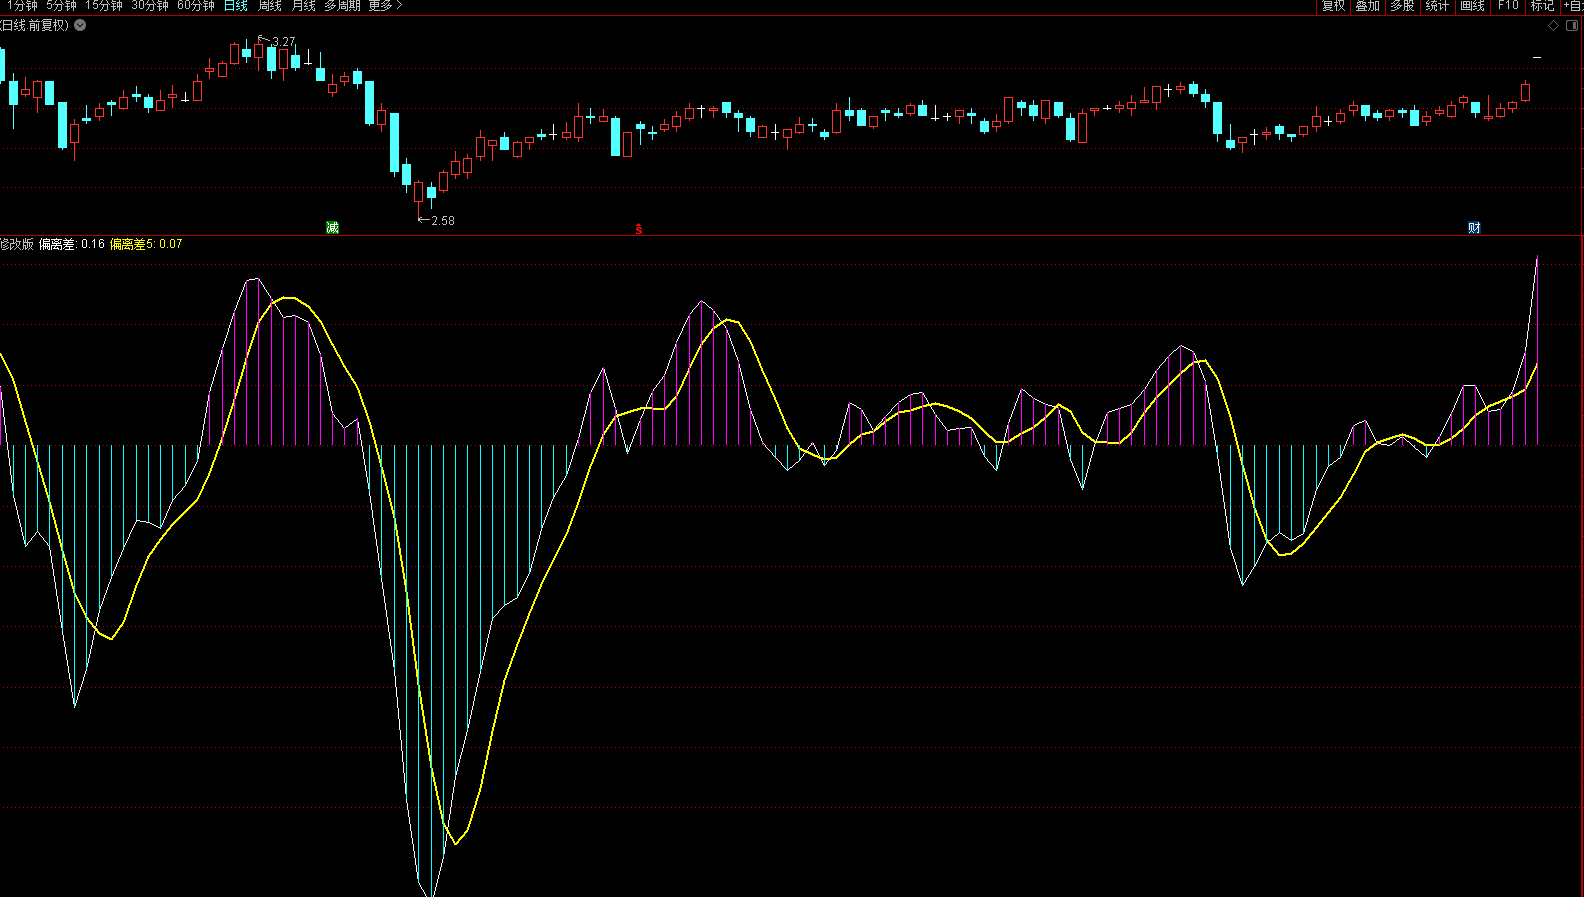Image resolution: width=1584 pixels, height=897 pixels.
Task: Expand the 更多 periods menu
Action: 385,6
